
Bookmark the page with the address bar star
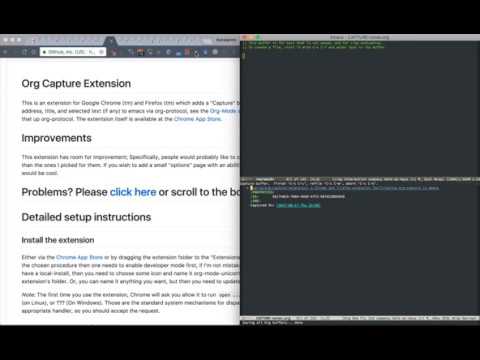pos(101,52)
